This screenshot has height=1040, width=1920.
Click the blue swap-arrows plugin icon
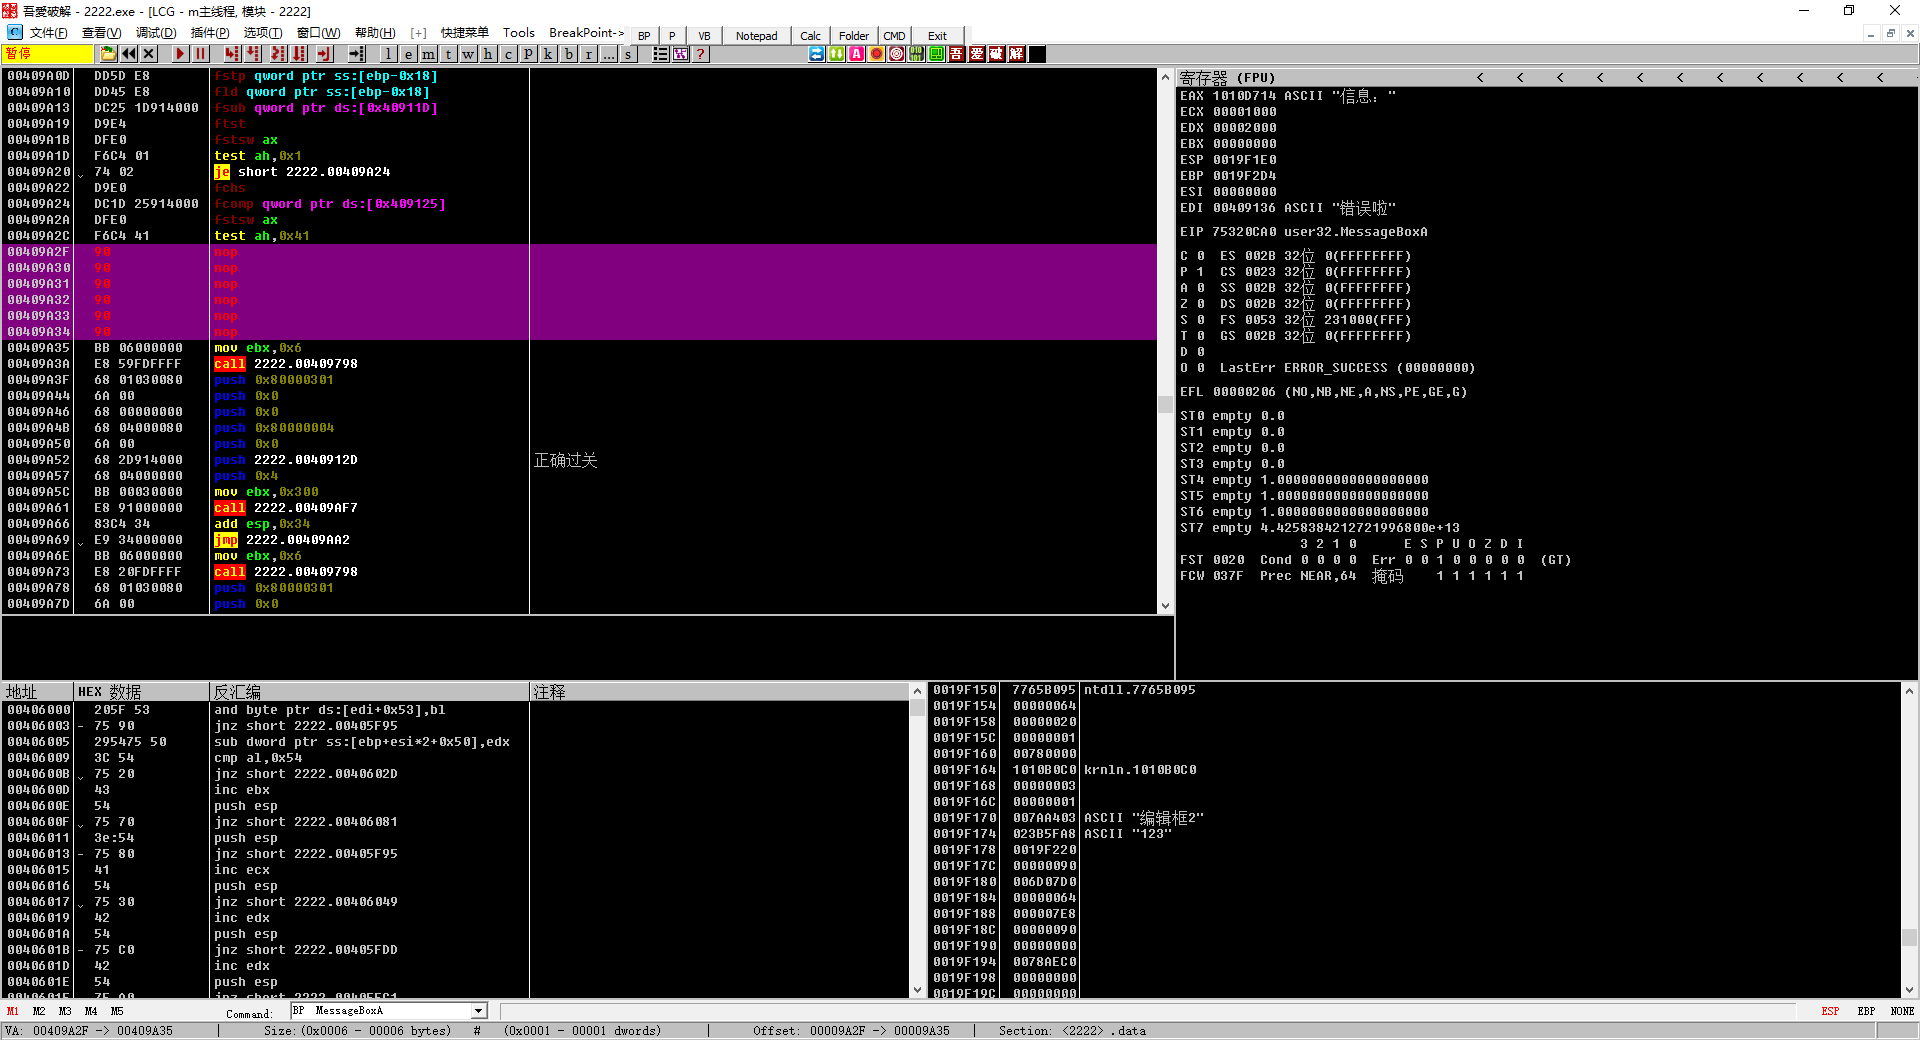(x=817, y=54)
